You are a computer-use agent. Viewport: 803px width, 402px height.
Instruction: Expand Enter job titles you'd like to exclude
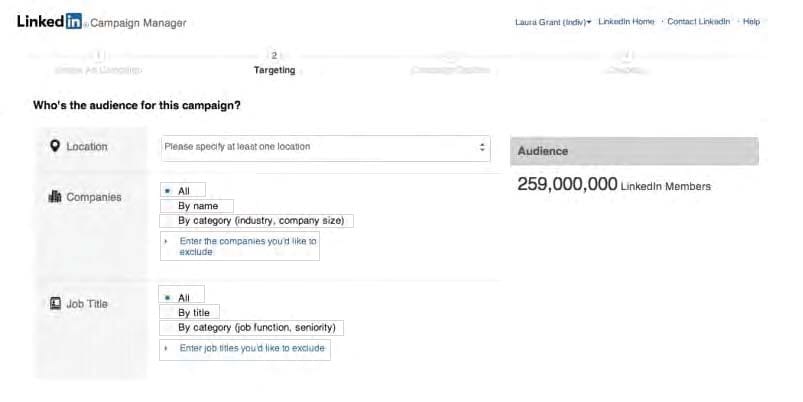point(245,349)
